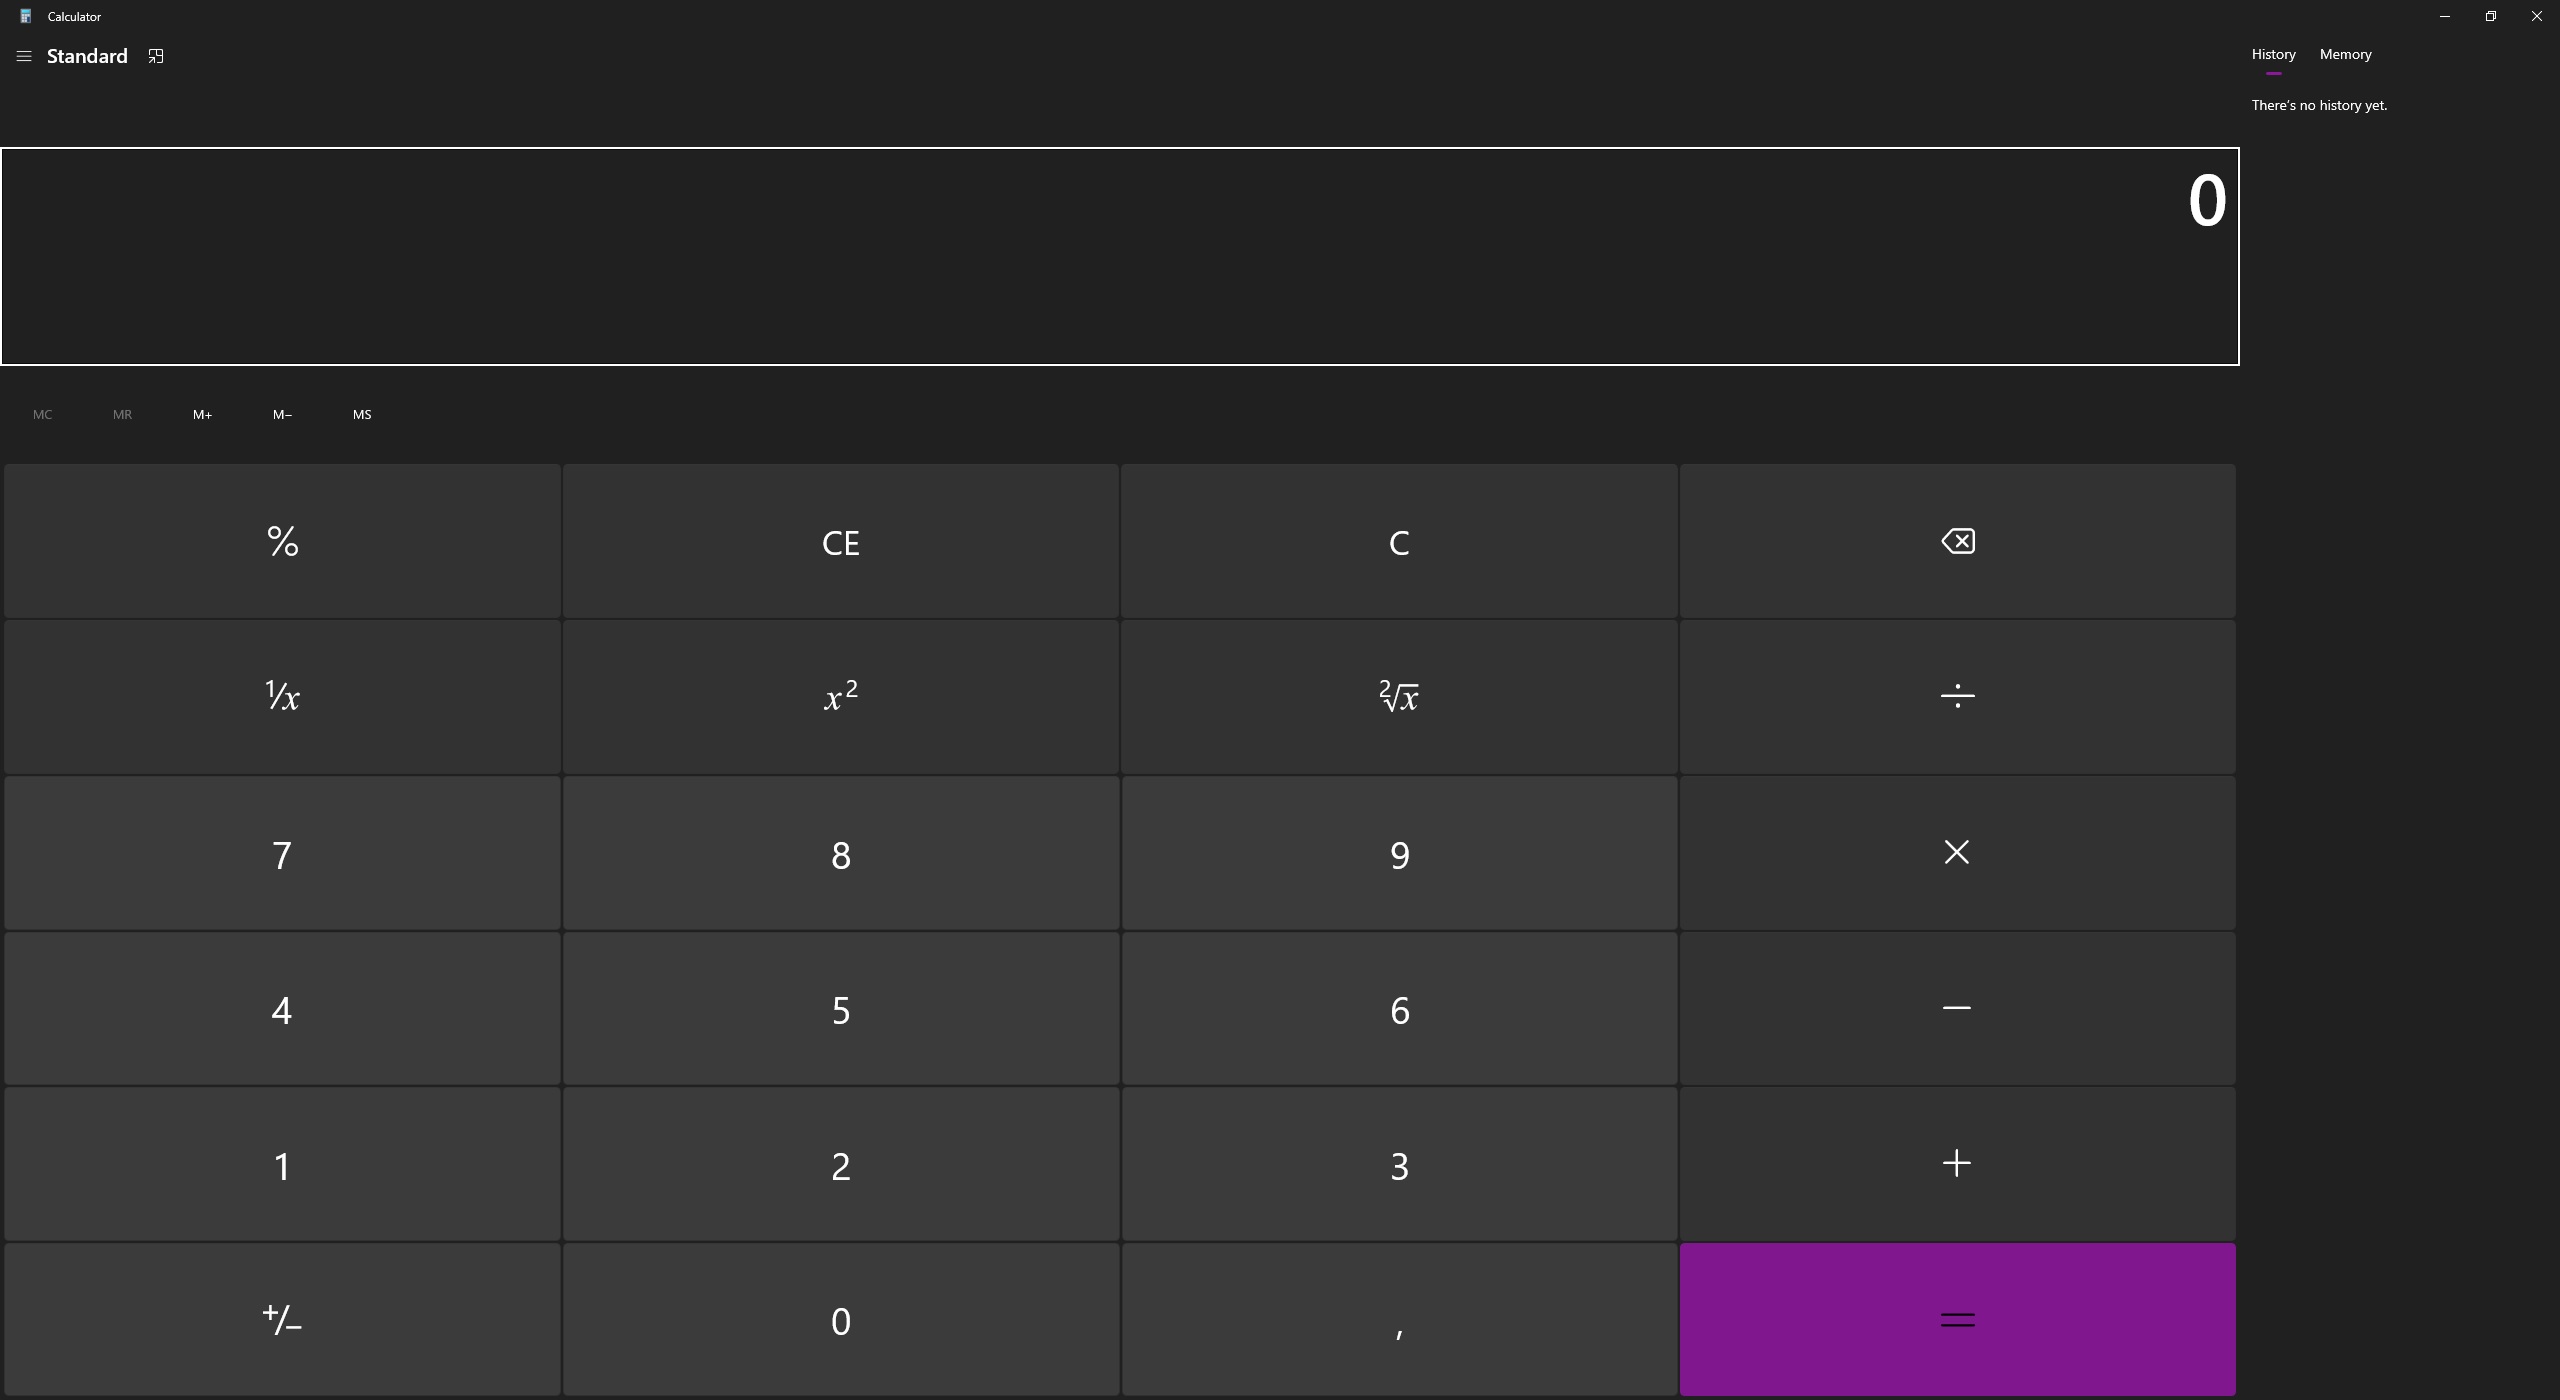Select the History tab
Screen dimensions: 2560x1400
[2273, 54]
